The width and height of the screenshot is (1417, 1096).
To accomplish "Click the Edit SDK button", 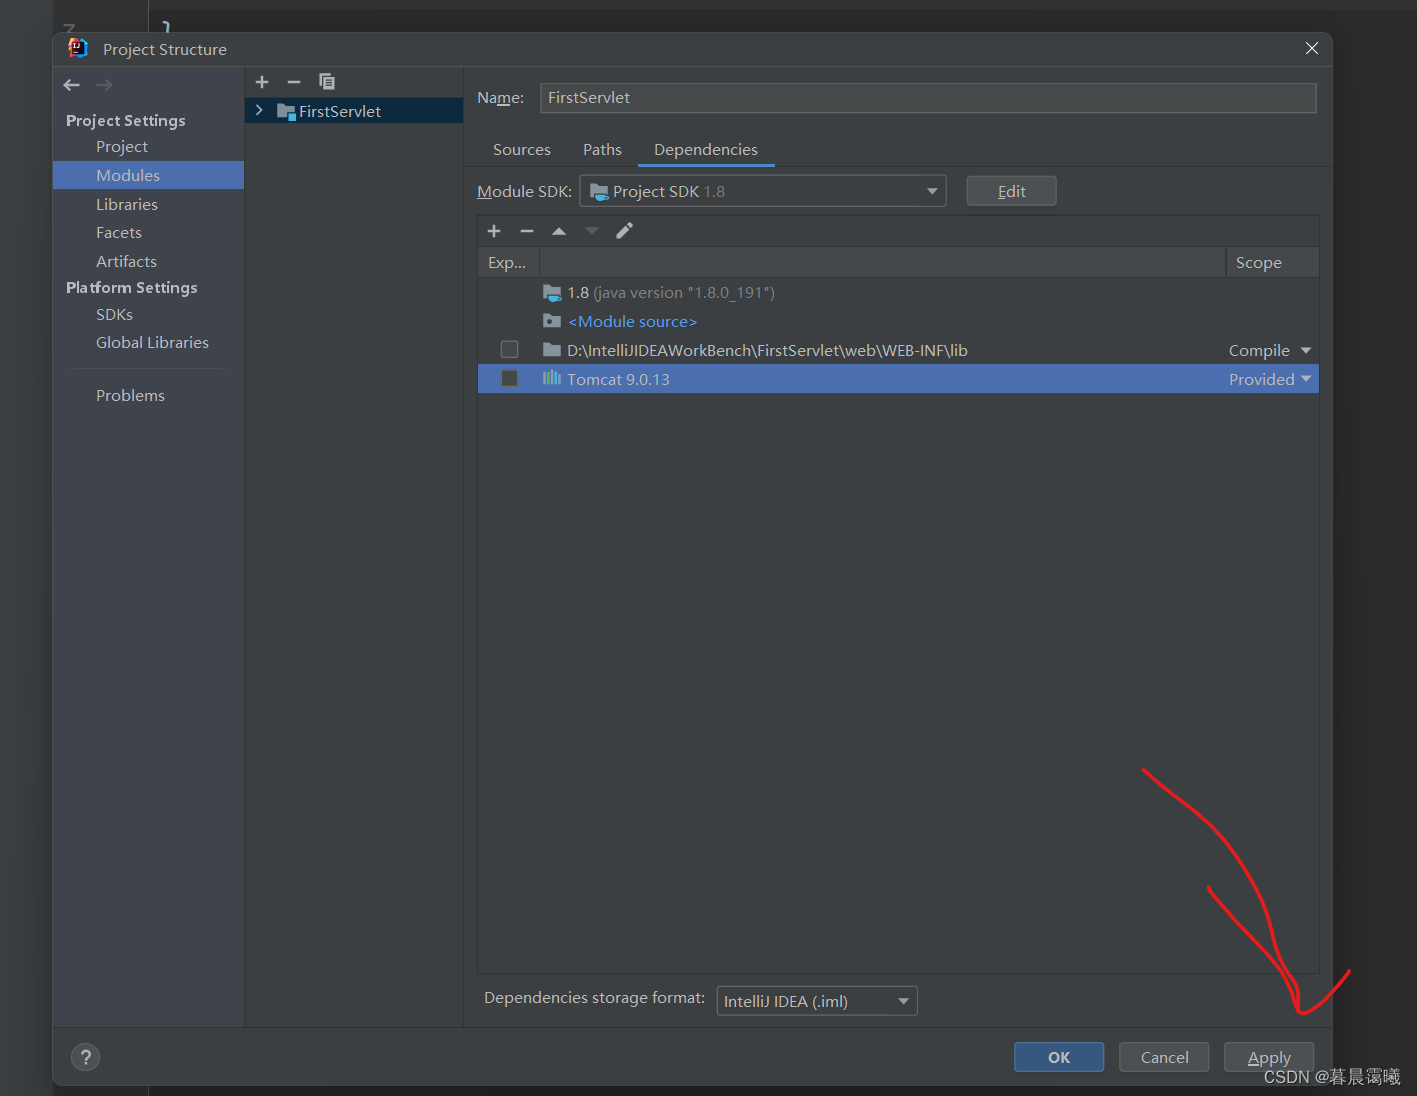I will click(x=1011, y=191).
